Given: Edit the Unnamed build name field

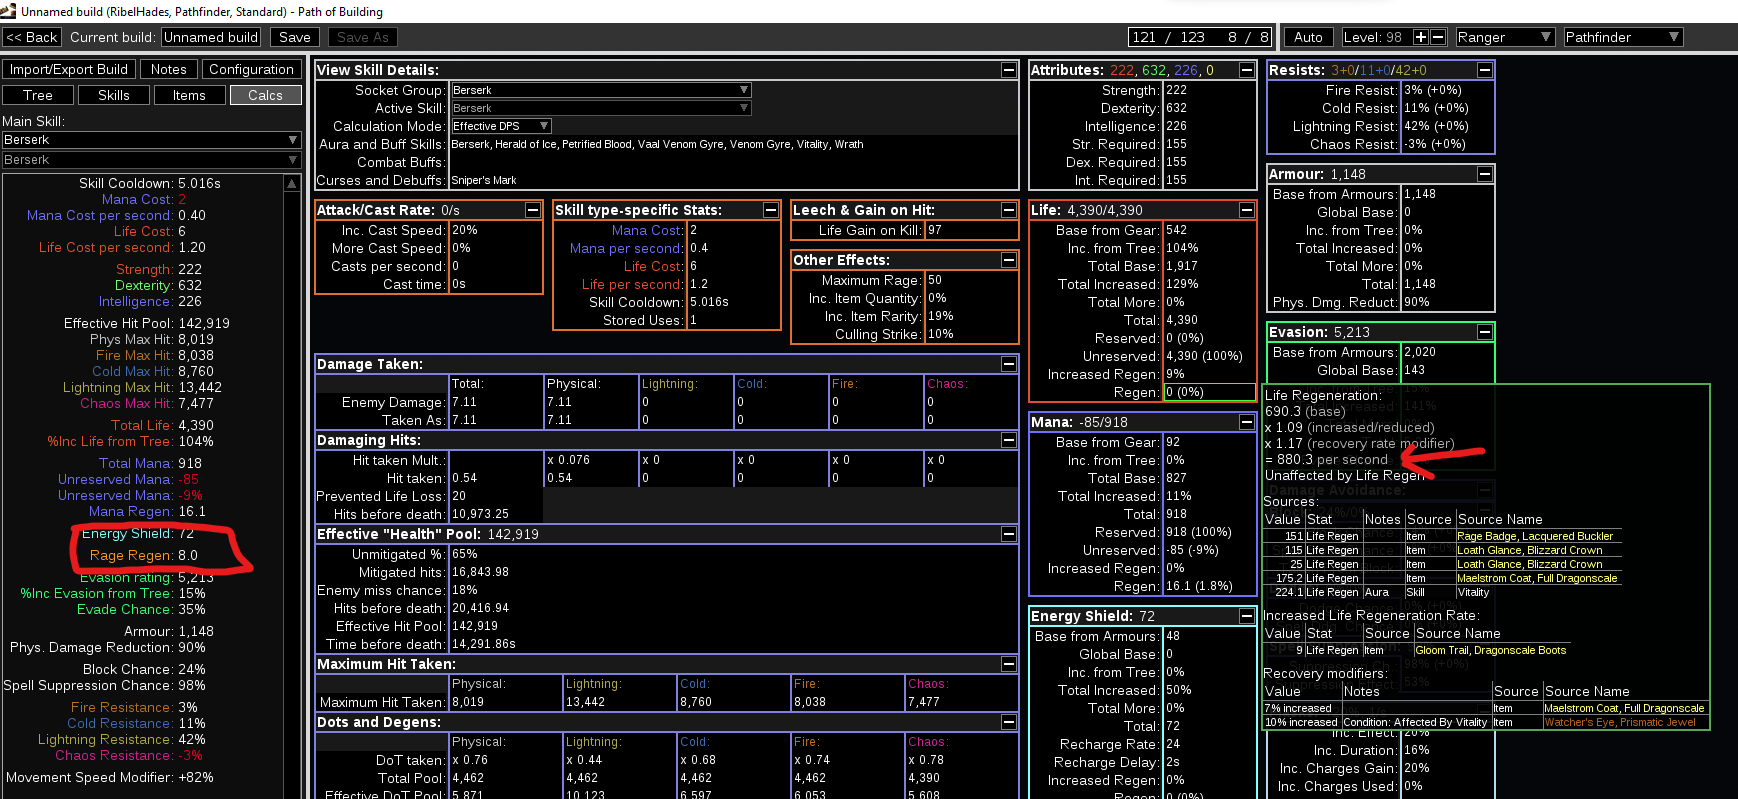Looking at the screenshot, I should point(211,37).
